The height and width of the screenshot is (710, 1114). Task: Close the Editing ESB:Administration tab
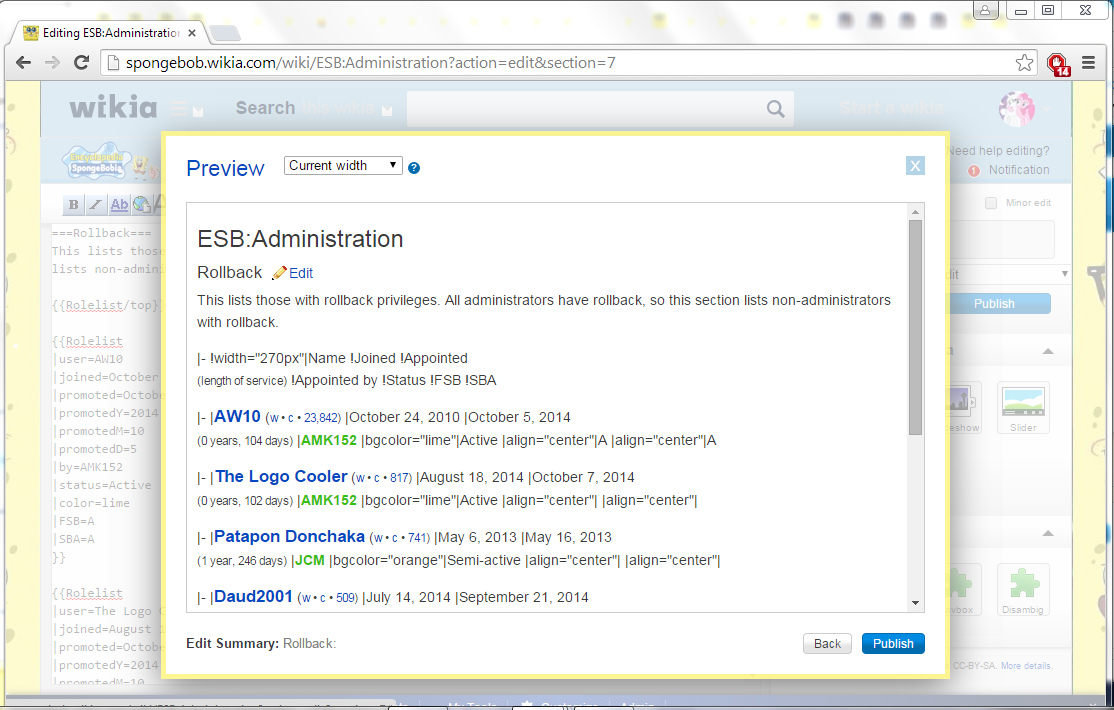click(192, 33)
